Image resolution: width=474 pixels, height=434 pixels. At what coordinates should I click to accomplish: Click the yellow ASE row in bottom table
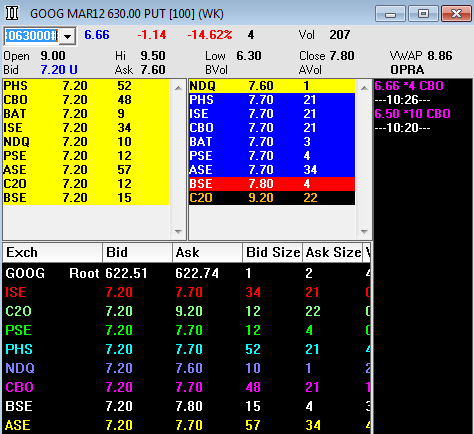pyautogui.click(x=187, y=425)
